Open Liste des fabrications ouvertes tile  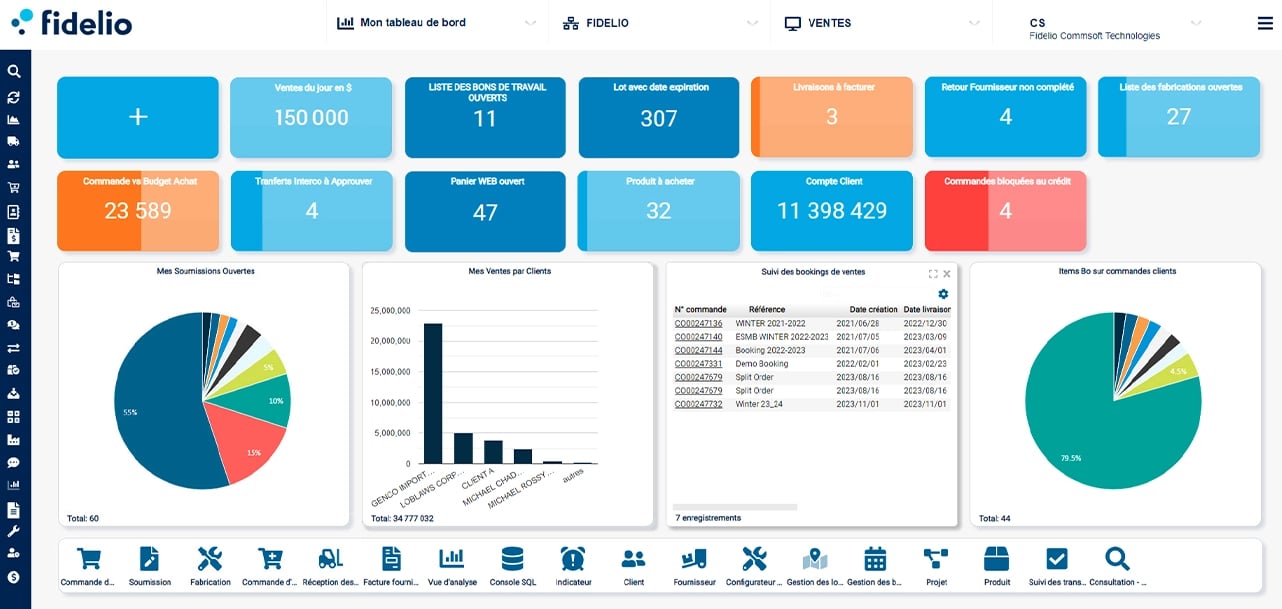coord(1179,117)
